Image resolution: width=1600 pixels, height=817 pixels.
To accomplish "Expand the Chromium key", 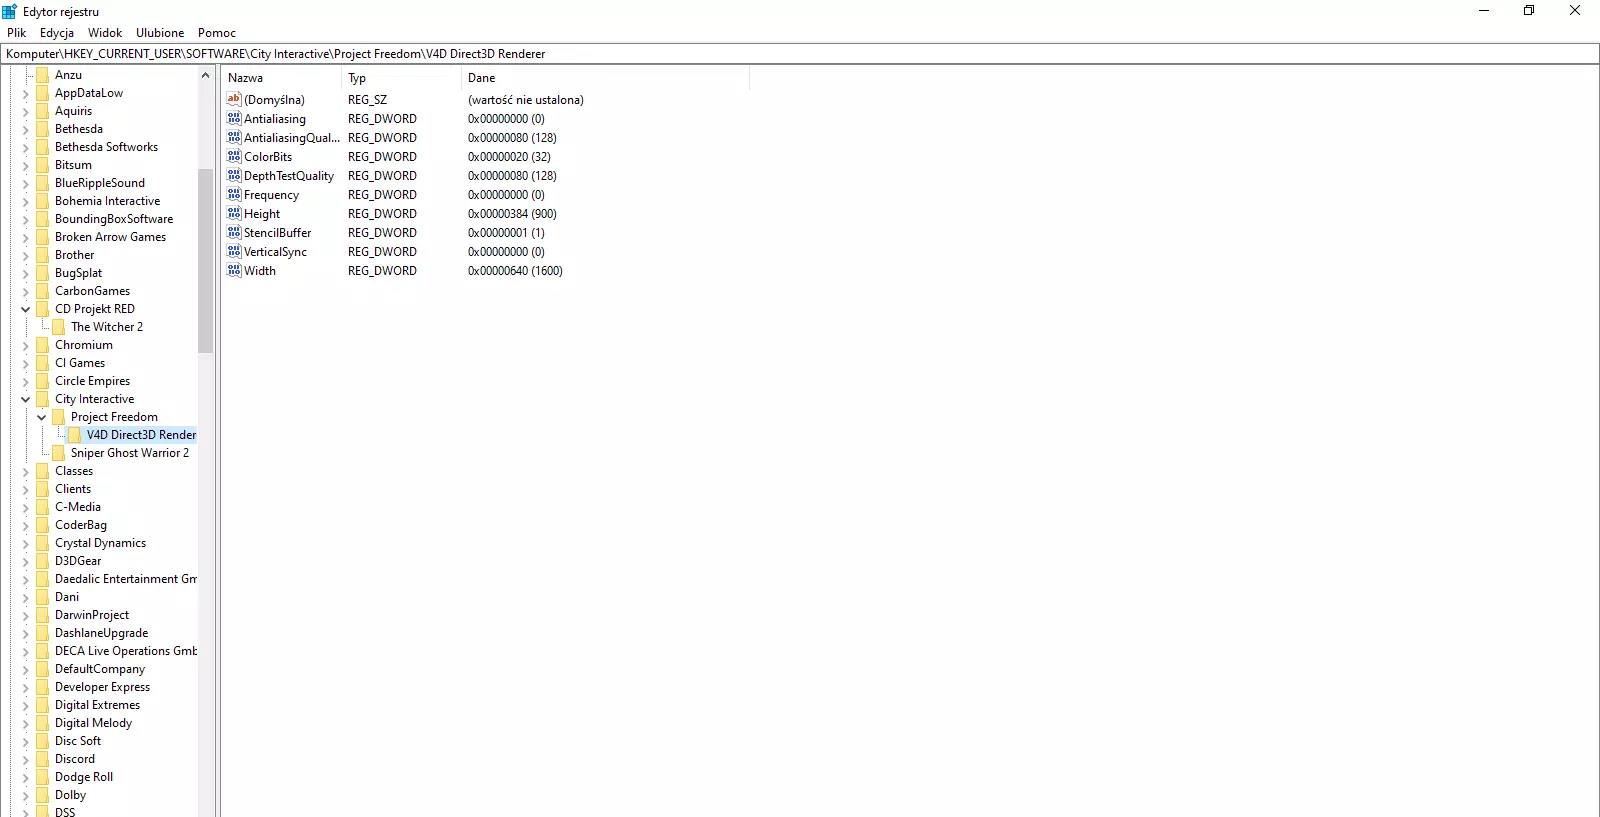I will (x=26, y=345).
